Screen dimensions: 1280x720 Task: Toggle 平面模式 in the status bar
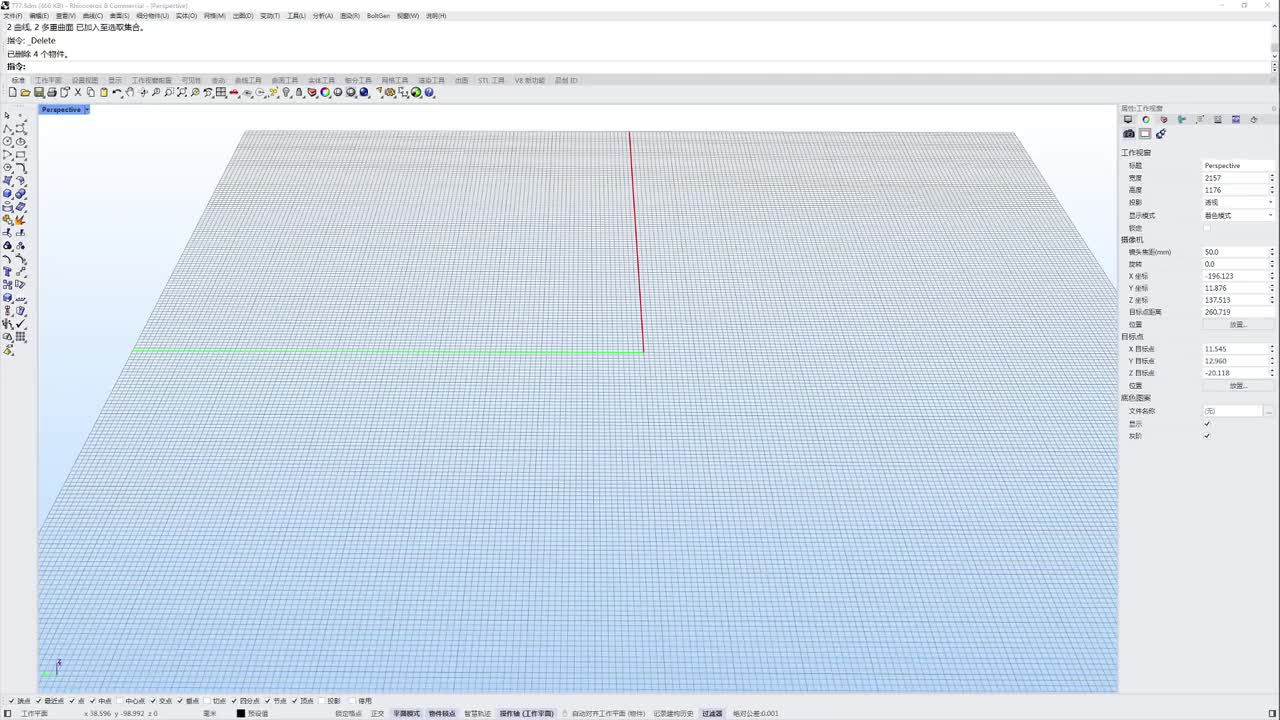[x=406, y=714]
